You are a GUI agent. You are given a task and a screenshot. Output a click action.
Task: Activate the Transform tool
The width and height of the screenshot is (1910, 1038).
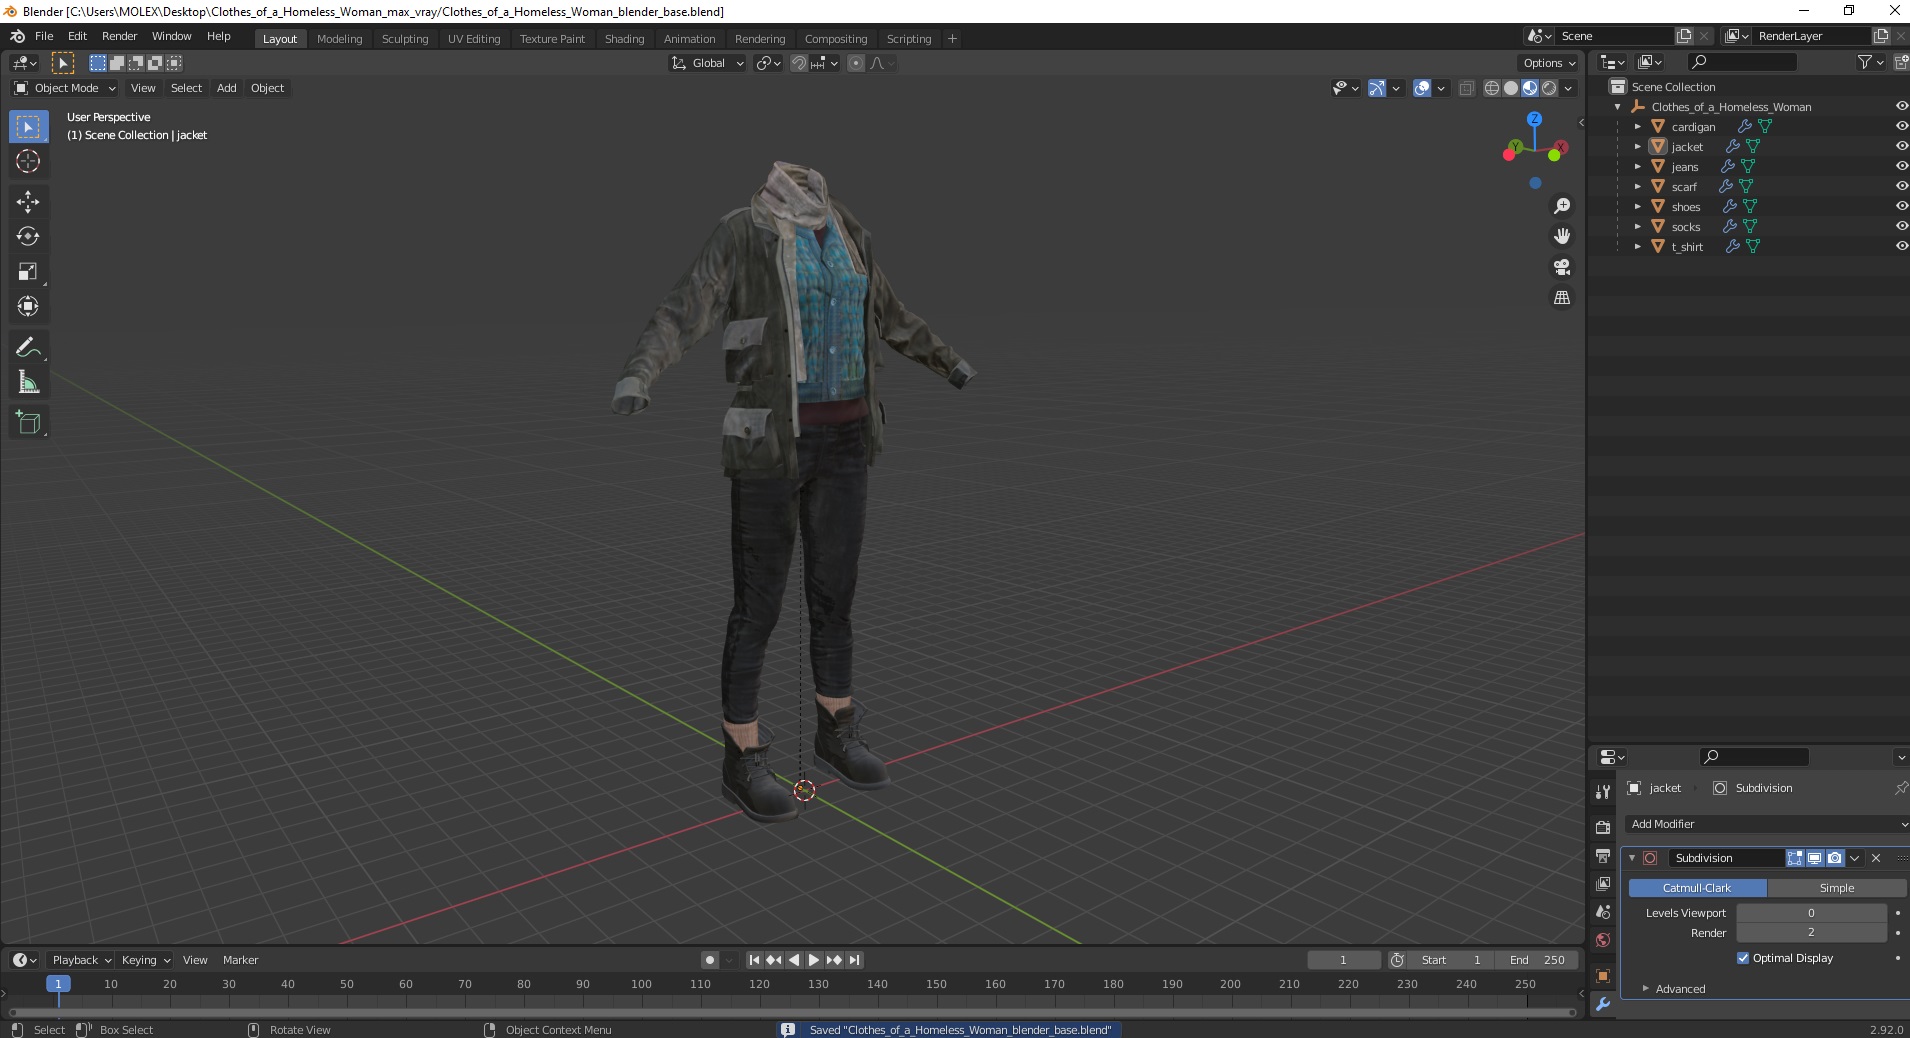coord(28,307)
